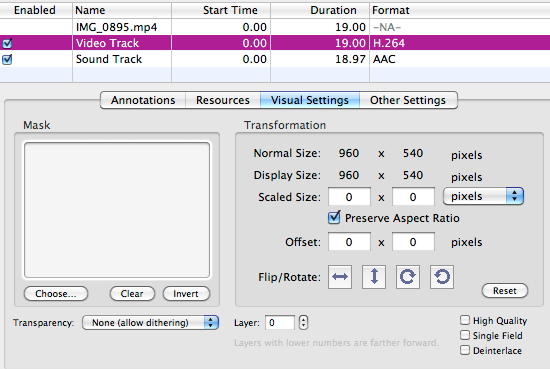Screen dimensions: 550x369
Task: Disable the Sound Track checkbox
Action: point(7,59)
